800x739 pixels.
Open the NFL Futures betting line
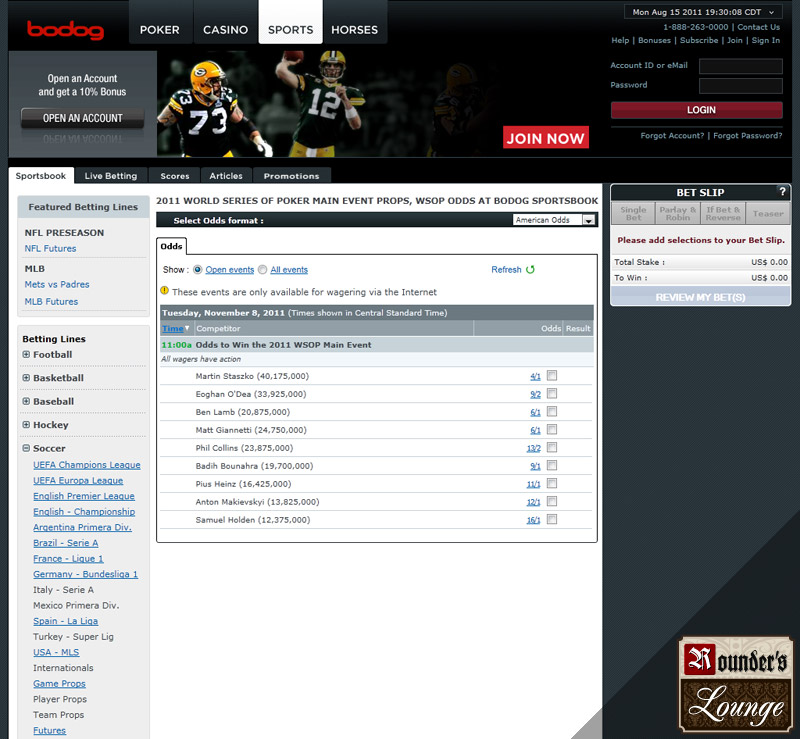tap(51, 249)
